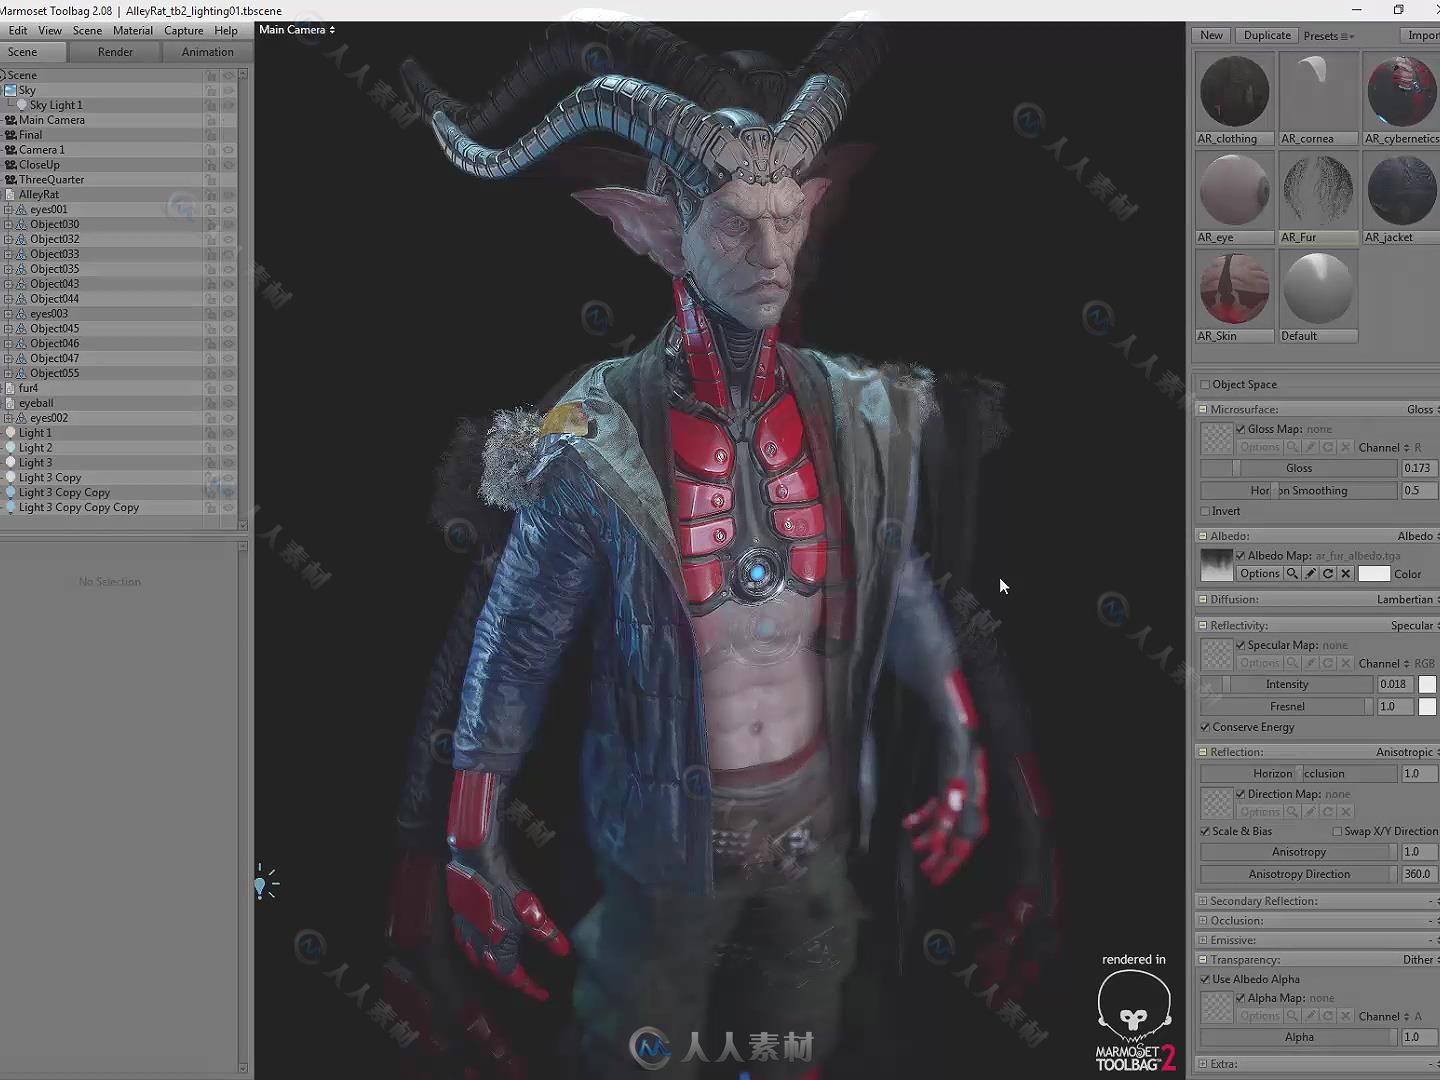Clear the Albedo Map with X icon
The width and height of the screenshot is (1440, 1080).
coord(1346,574)
